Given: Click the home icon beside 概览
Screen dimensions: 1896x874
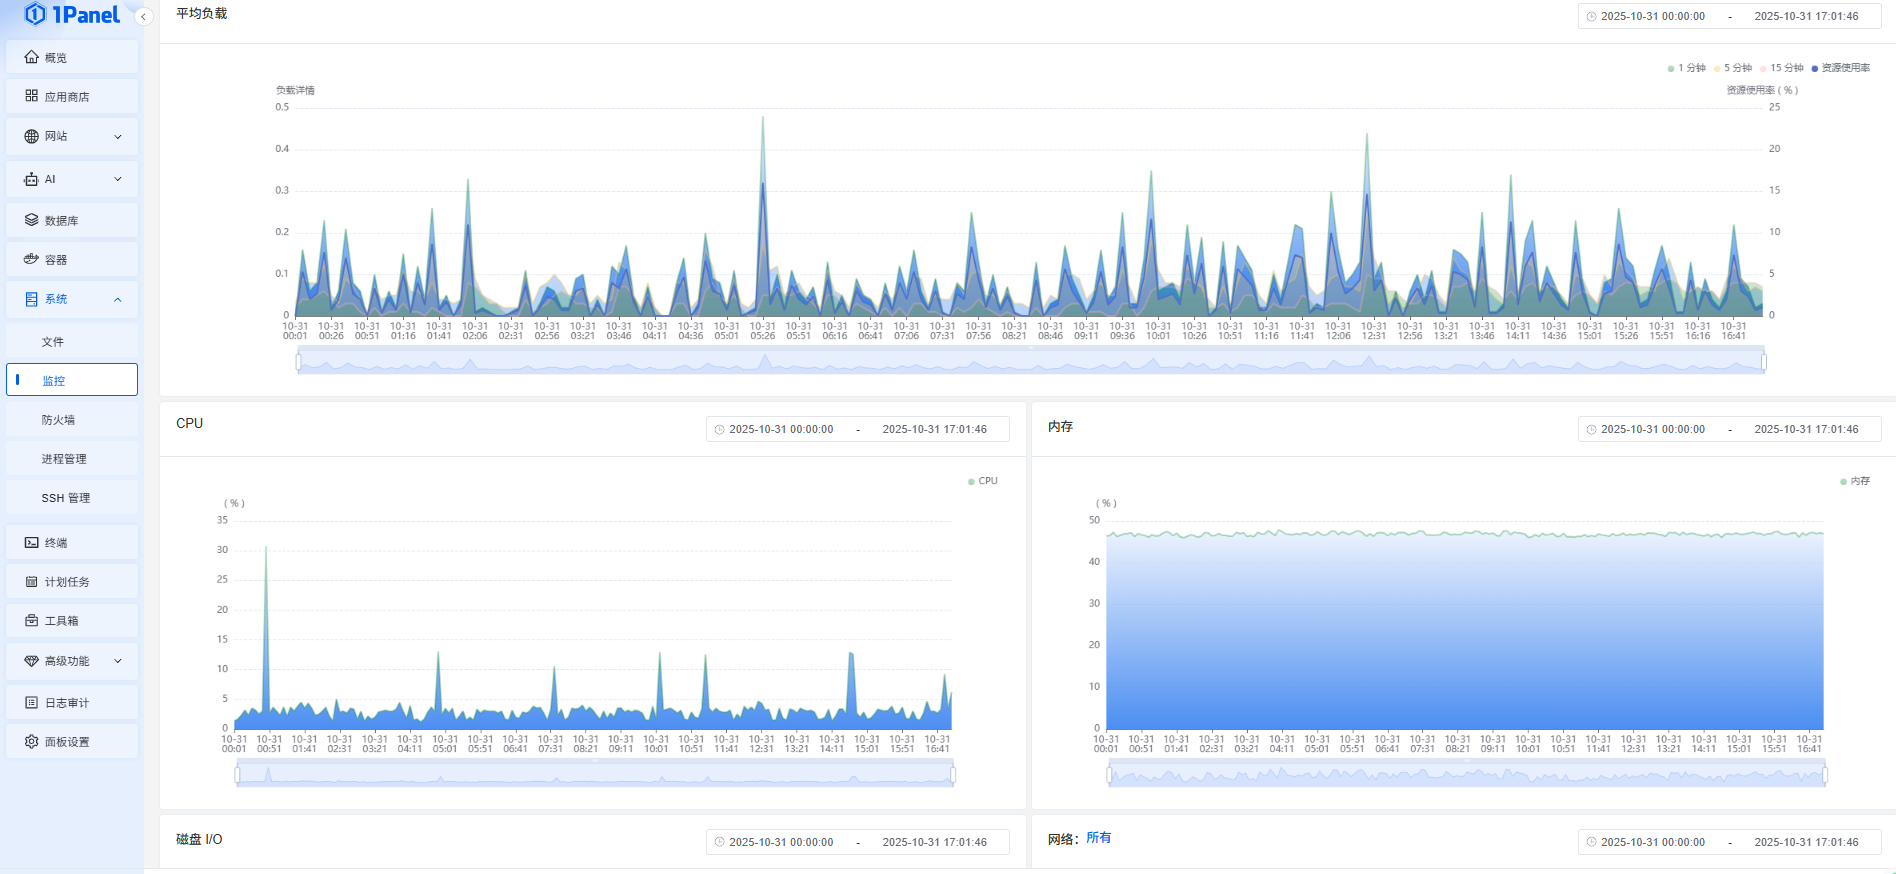Looking at the screenshot, I should pos(32,57).
